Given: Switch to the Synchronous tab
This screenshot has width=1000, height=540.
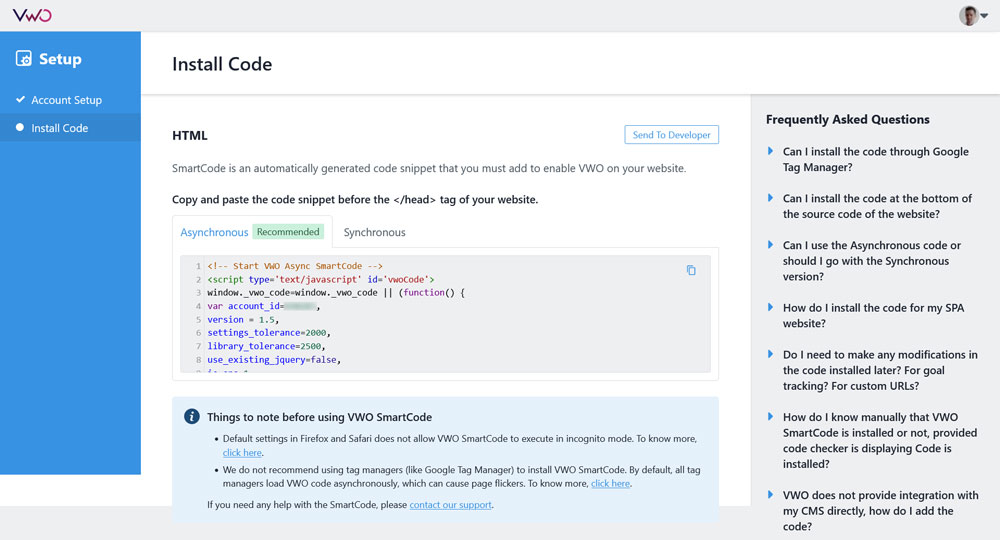Looking at the screenshot, I should click(374, 232).
